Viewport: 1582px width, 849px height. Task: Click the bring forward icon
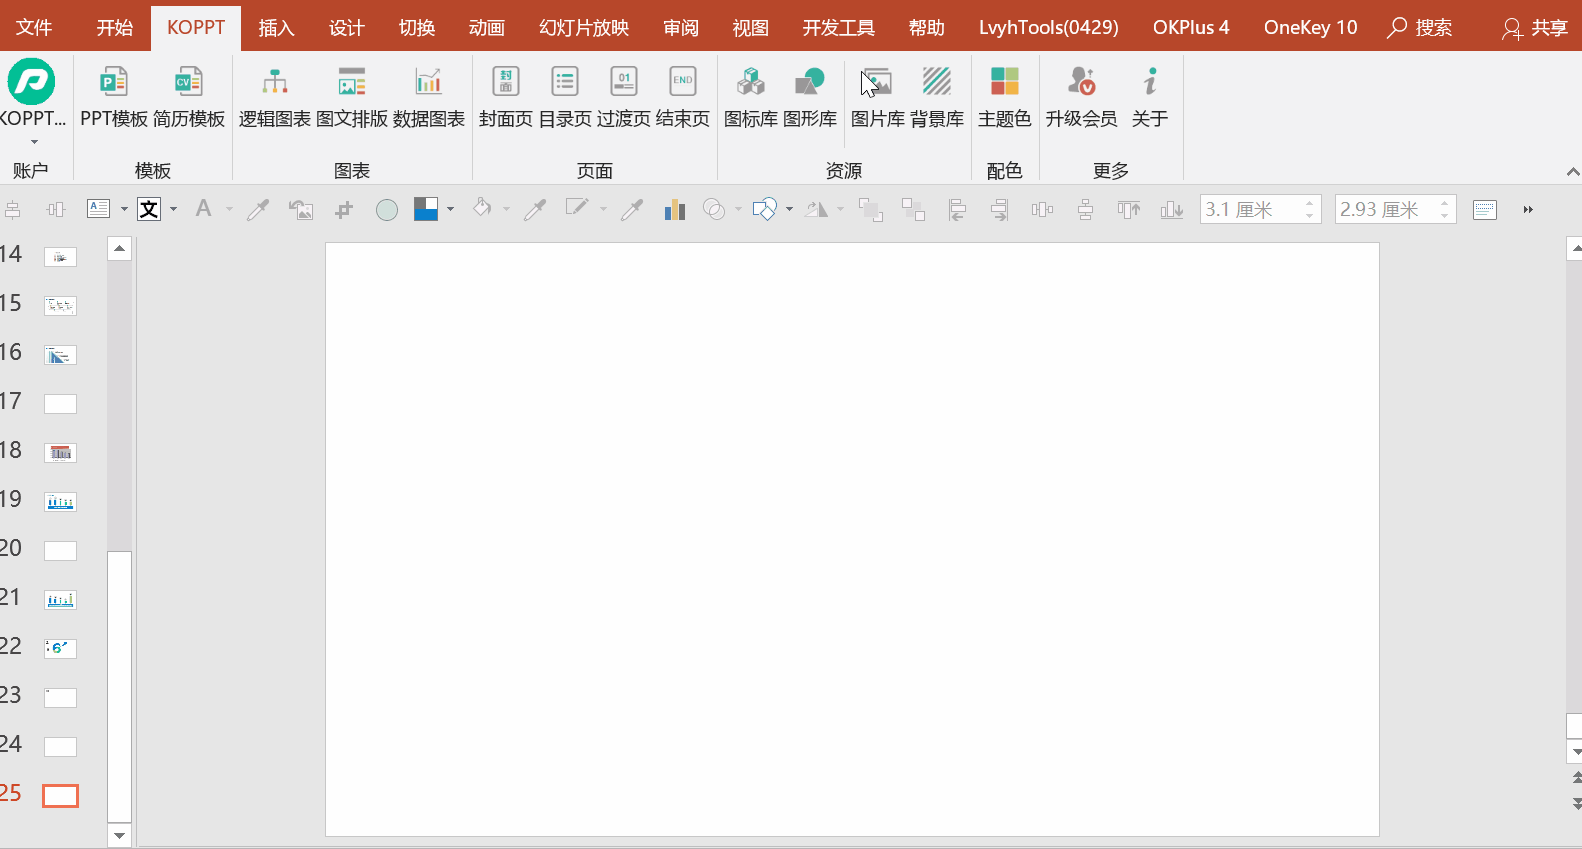(x=871, y=209)
